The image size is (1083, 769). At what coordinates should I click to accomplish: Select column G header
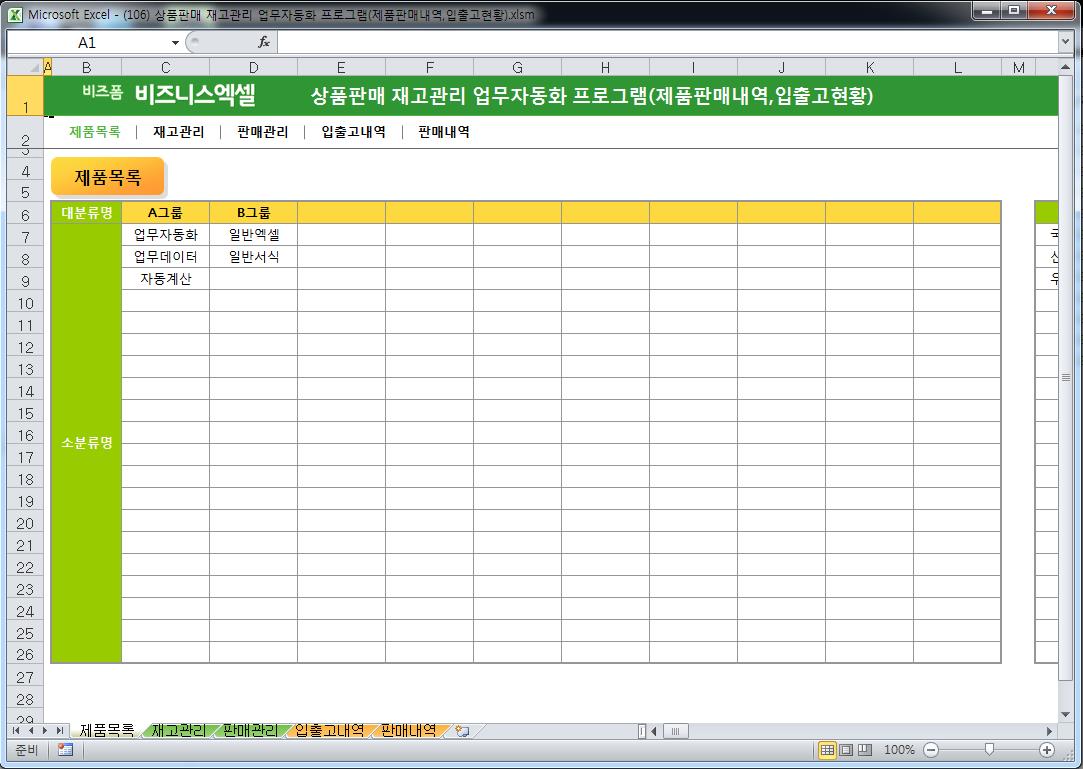tap(517, 68)
